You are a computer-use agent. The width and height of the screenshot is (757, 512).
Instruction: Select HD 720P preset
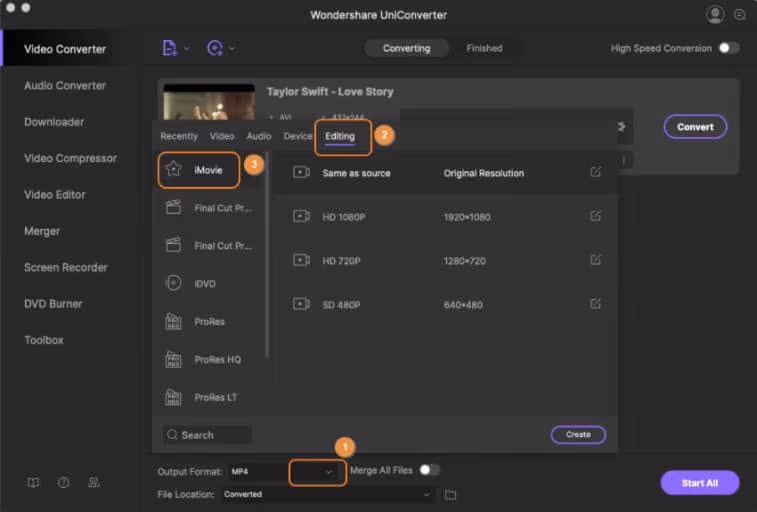pyautogui.click(x=445, y=261)
